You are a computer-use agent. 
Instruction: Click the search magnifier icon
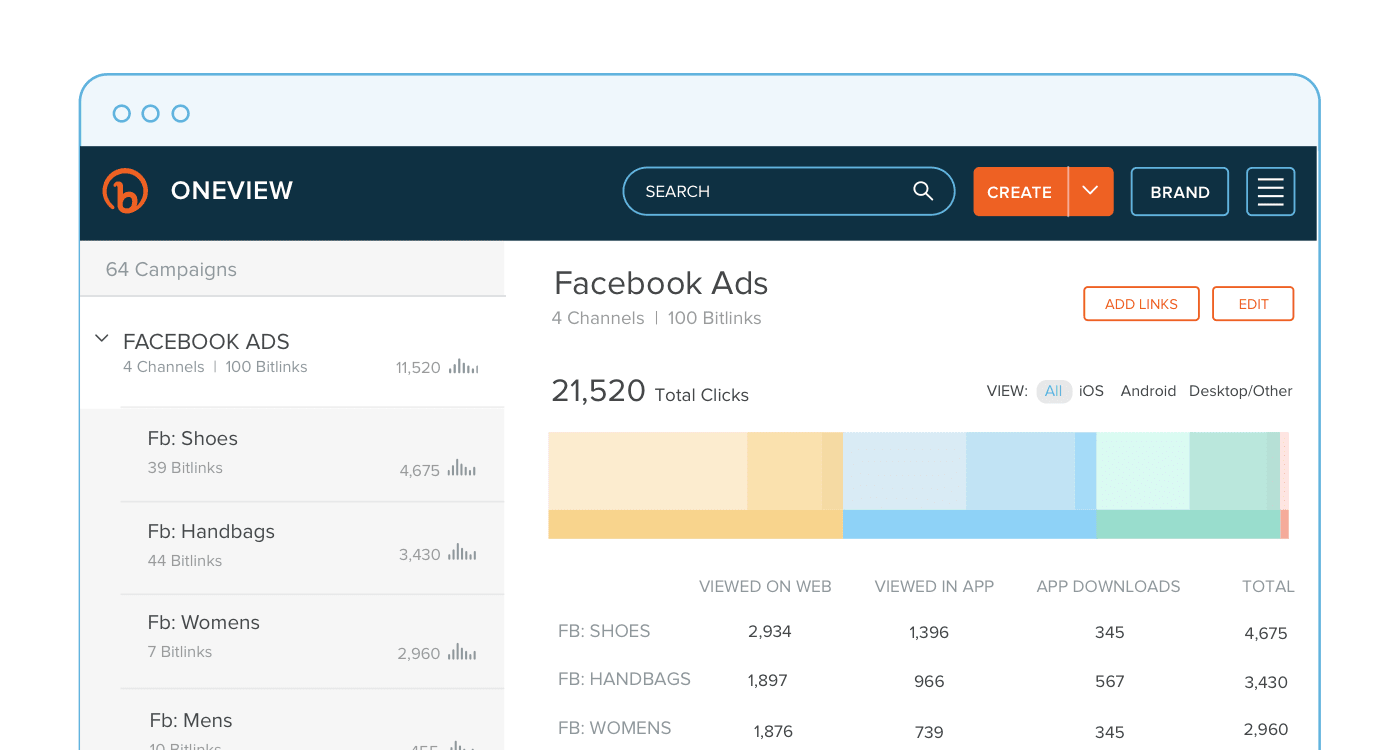(923, 191)
